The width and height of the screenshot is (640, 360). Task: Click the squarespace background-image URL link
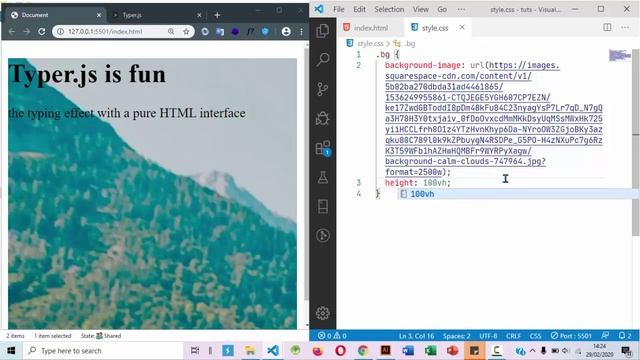[493, 118]
